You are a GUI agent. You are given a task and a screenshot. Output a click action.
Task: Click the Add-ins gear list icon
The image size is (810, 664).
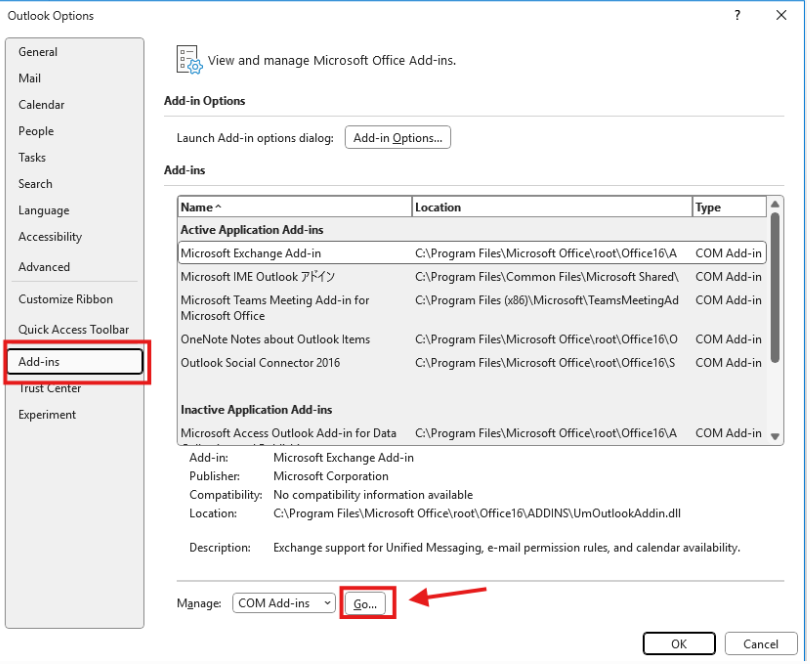pos(189,60)
